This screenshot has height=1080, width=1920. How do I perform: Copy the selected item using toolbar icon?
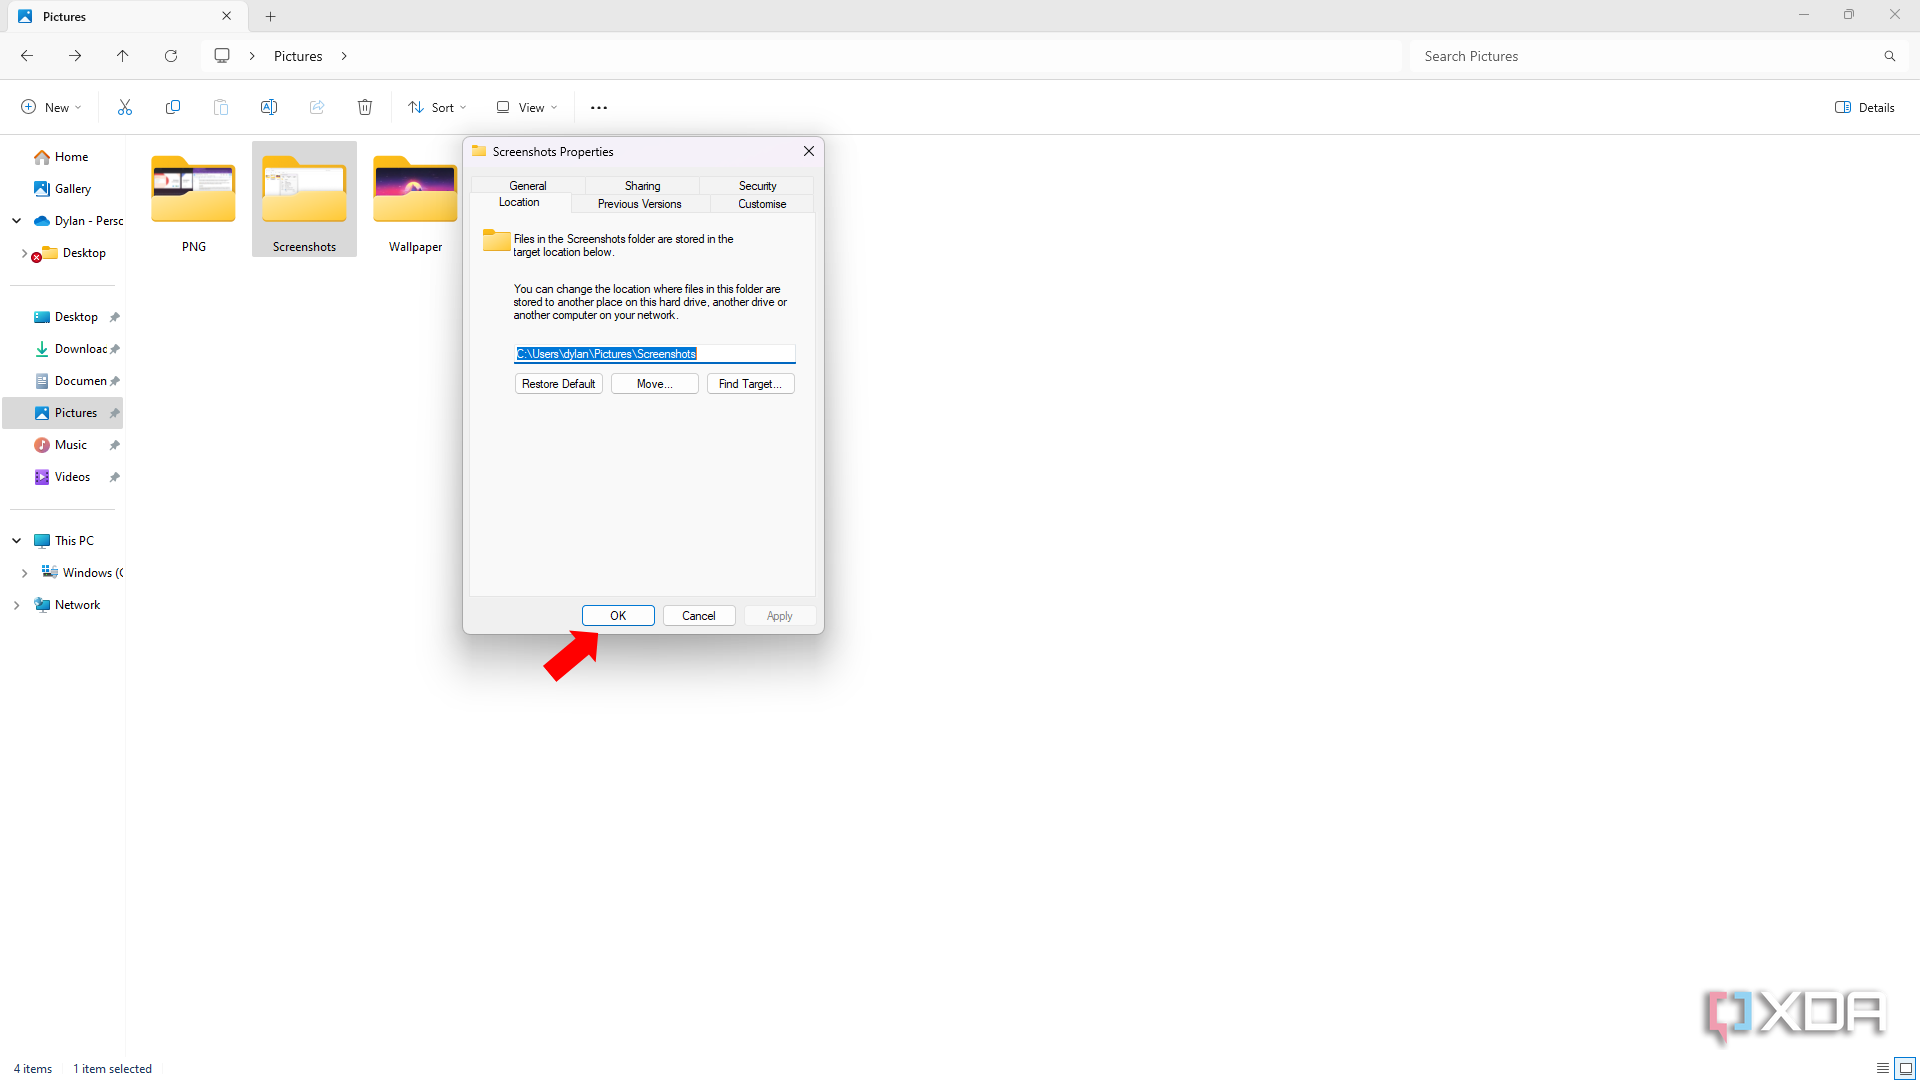point(172,107)
